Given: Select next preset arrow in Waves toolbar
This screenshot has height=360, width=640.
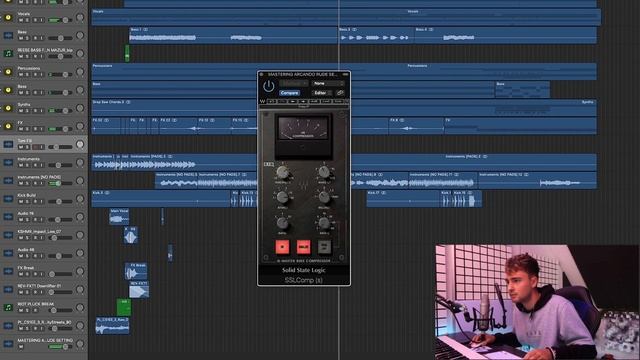Looking at the screenshot, I should tap(303, 101).
